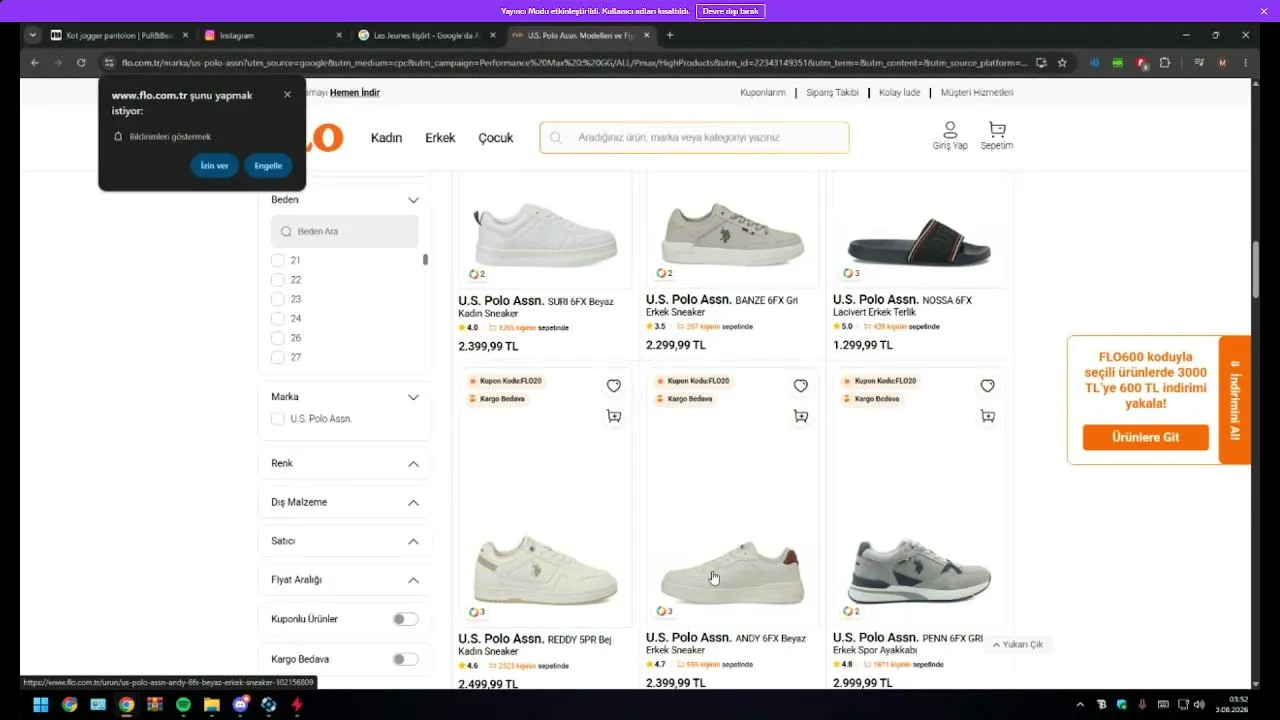
Task: Open the Chrome three-dot menu
Action: pyautogui.click(x=1246, y=63)
